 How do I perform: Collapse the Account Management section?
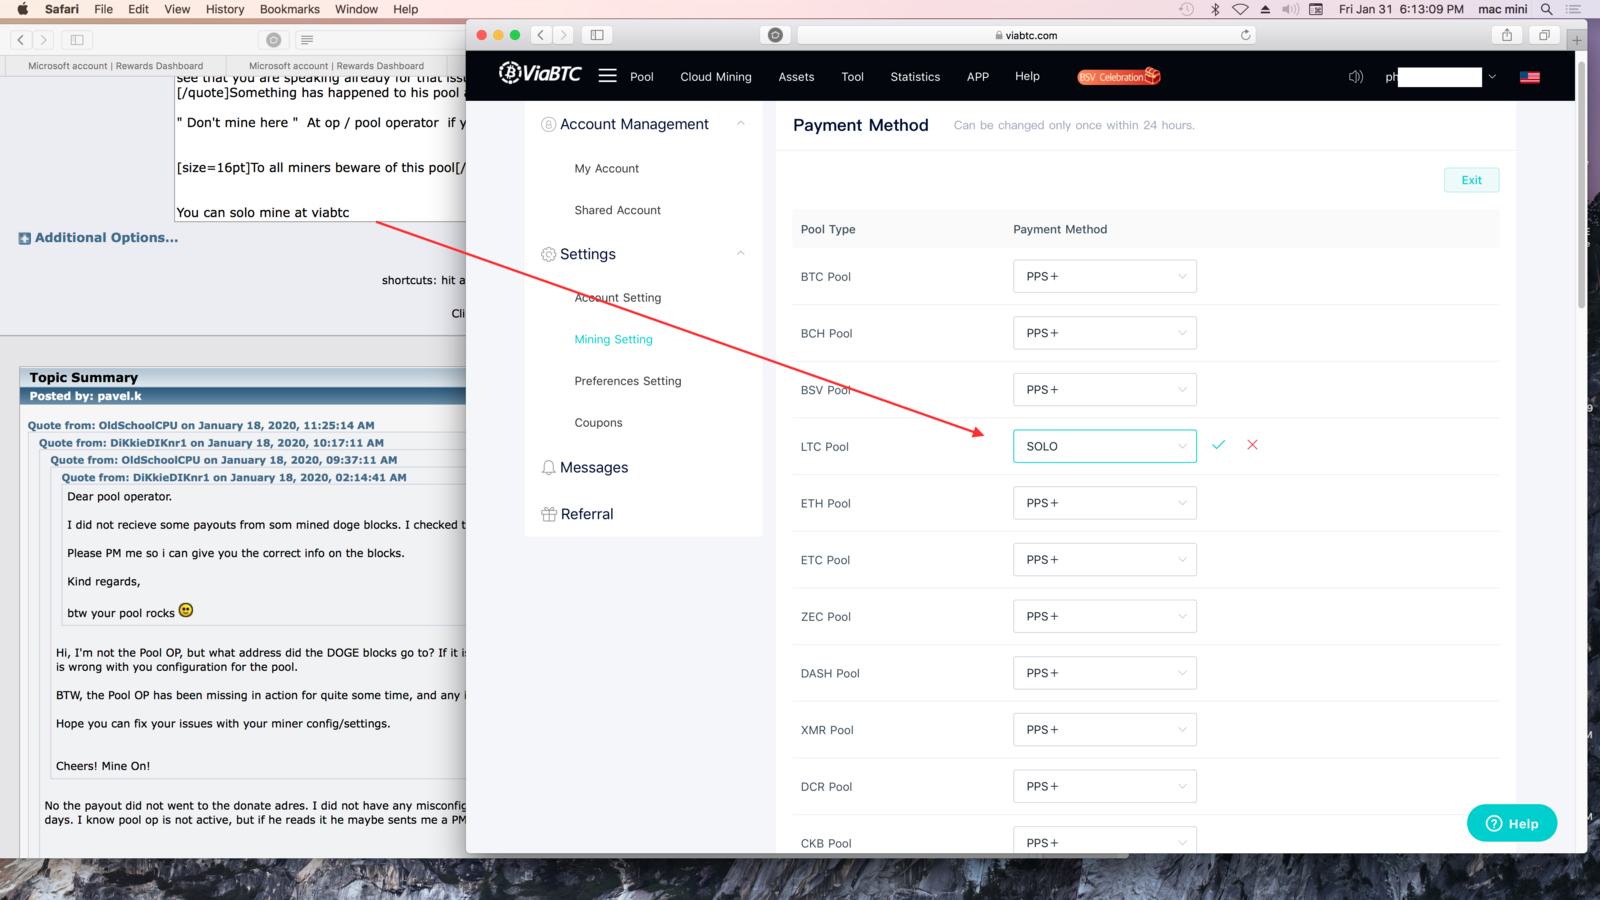coord(740,124)
